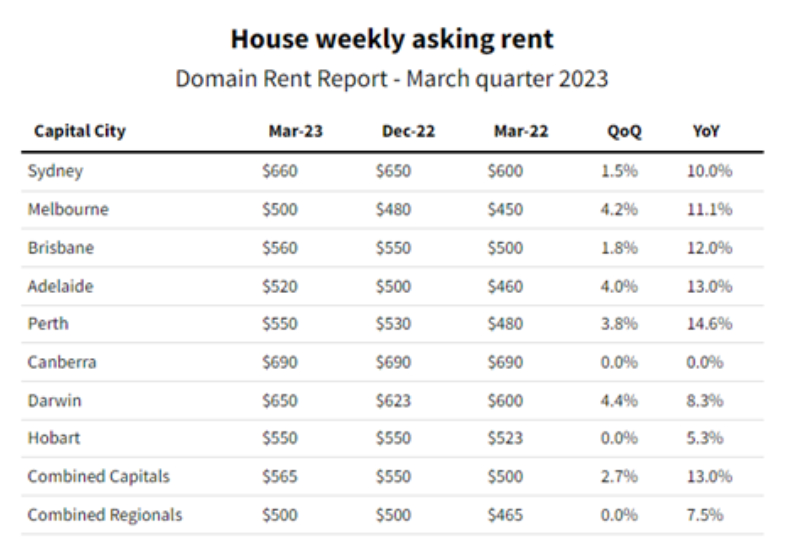Click the House weekly asking rent title
The width and height of the screenshot is (786, 556).
tap(392, 40)
